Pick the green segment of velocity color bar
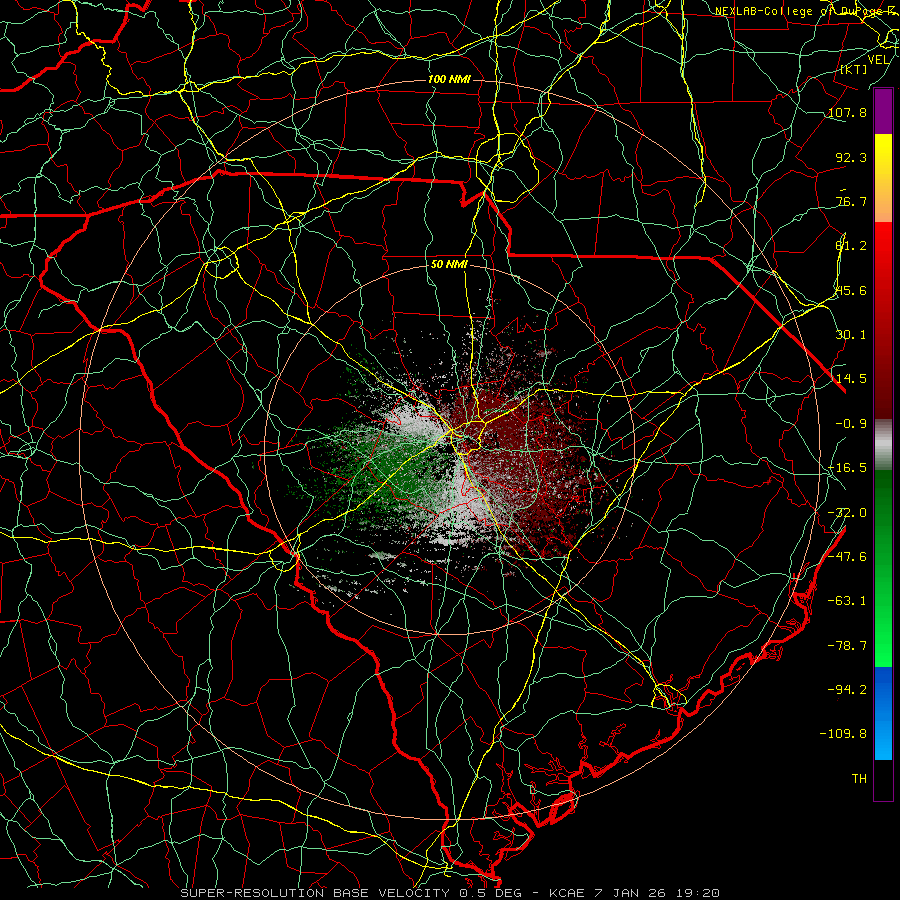This screenshot has height=900, width=900. (x=883, y=568)
